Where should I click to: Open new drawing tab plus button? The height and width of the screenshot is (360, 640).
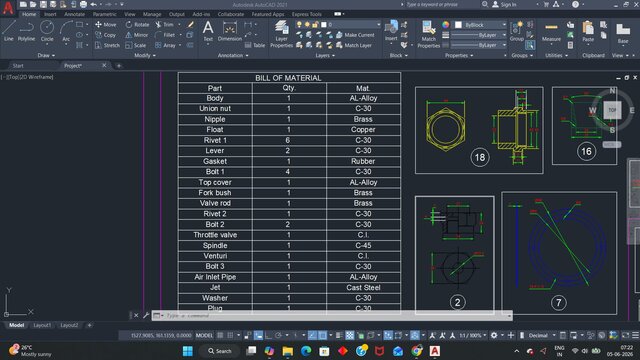pos(119,66)
